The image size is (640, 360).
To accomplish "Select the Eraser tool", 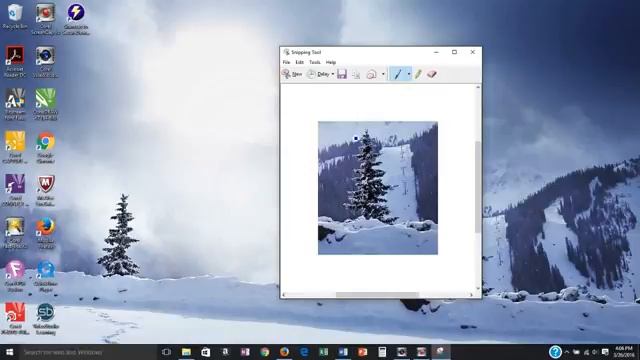I will tap(432, 74).
